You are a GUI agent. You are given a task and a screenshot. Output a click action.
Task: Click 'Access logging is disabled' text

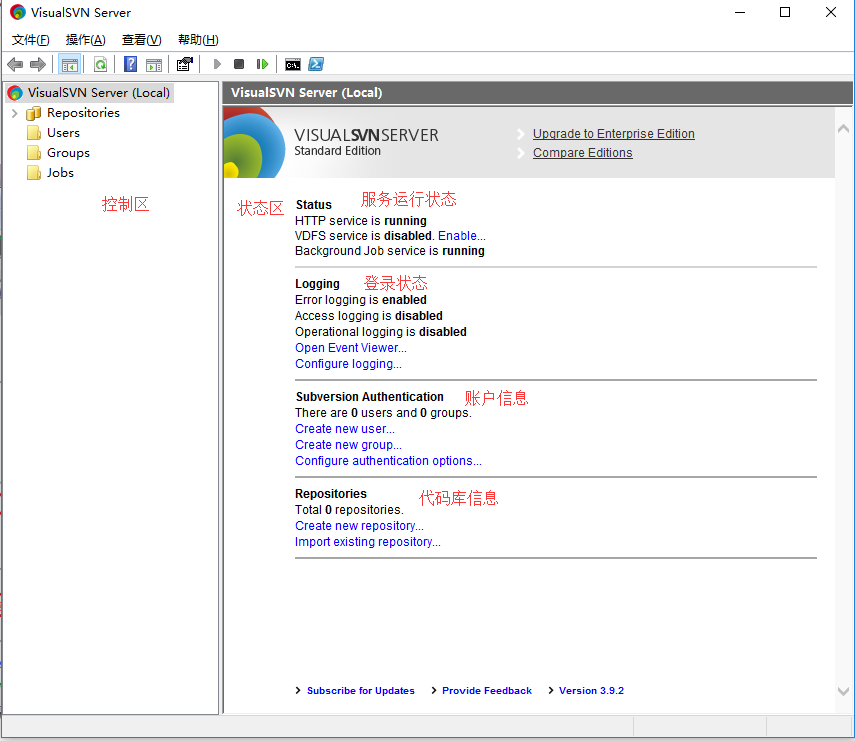click(369, 316)
